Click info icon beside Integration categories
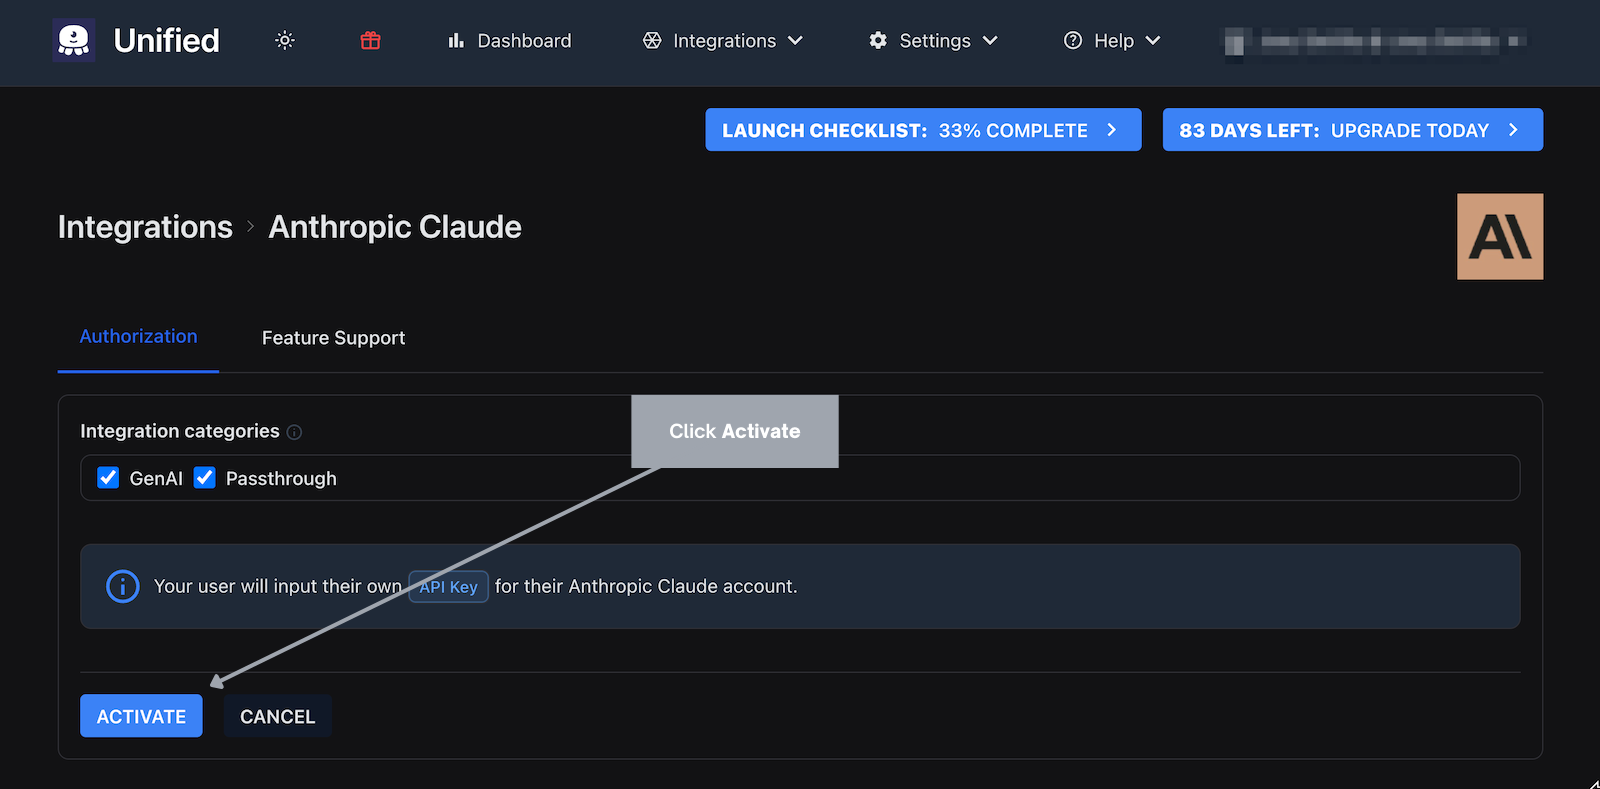This screenshot has width=1600, height=789. [x=294, y=432]
